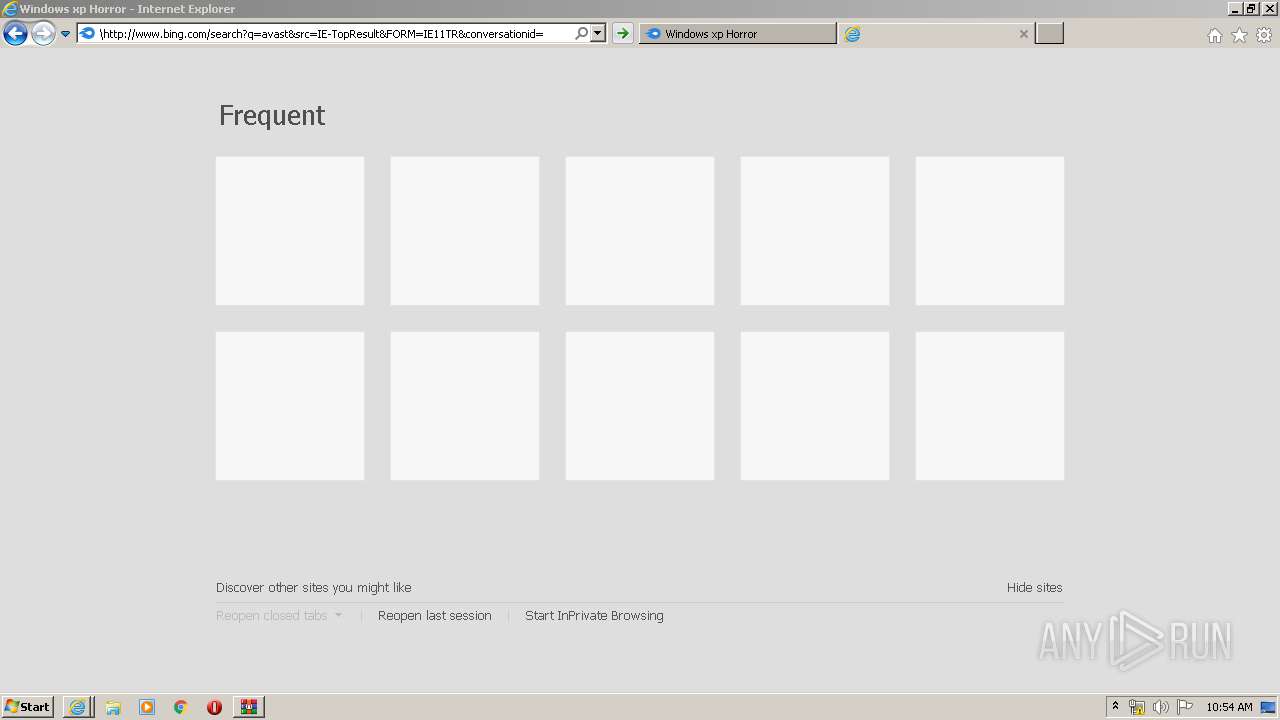Click the clock showing 10:54 AM
The width and height of the screenshot is (1280, 720).
pyautogui.click(x=1229, y=707)
